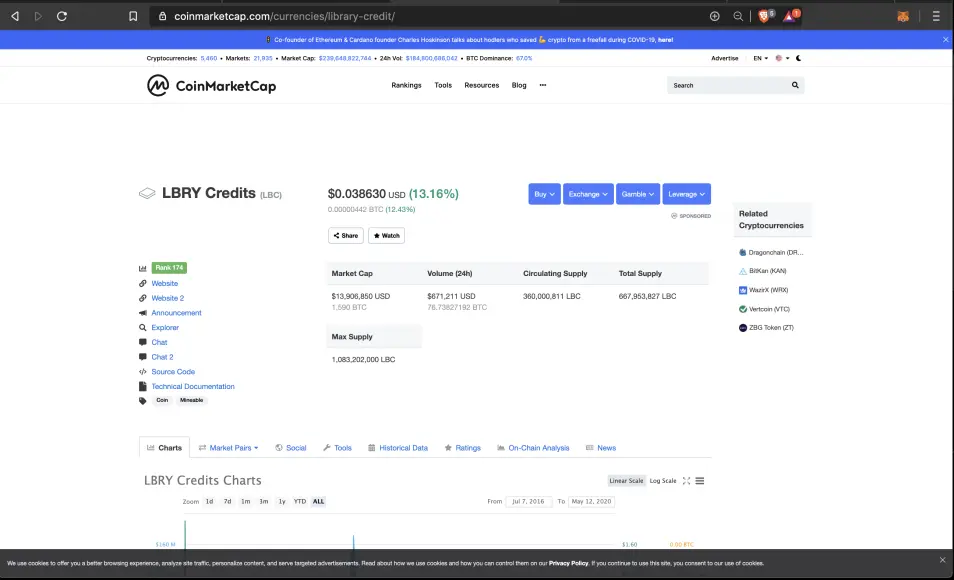Select Linear Scale chart option
The width and height of the screenshot is (954, 580).
(x=626, y=481)
